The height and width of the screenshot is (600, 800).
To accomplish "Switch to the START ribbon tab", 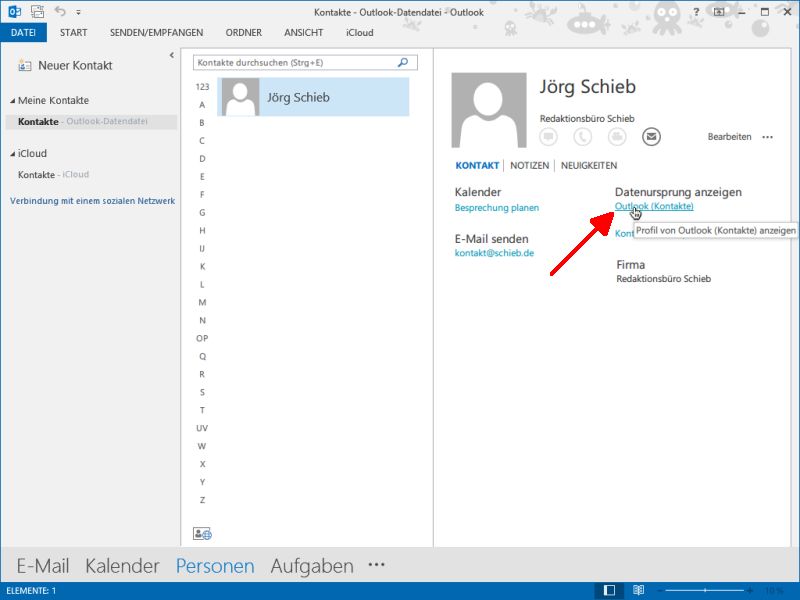I will click(x=73, y=33).
